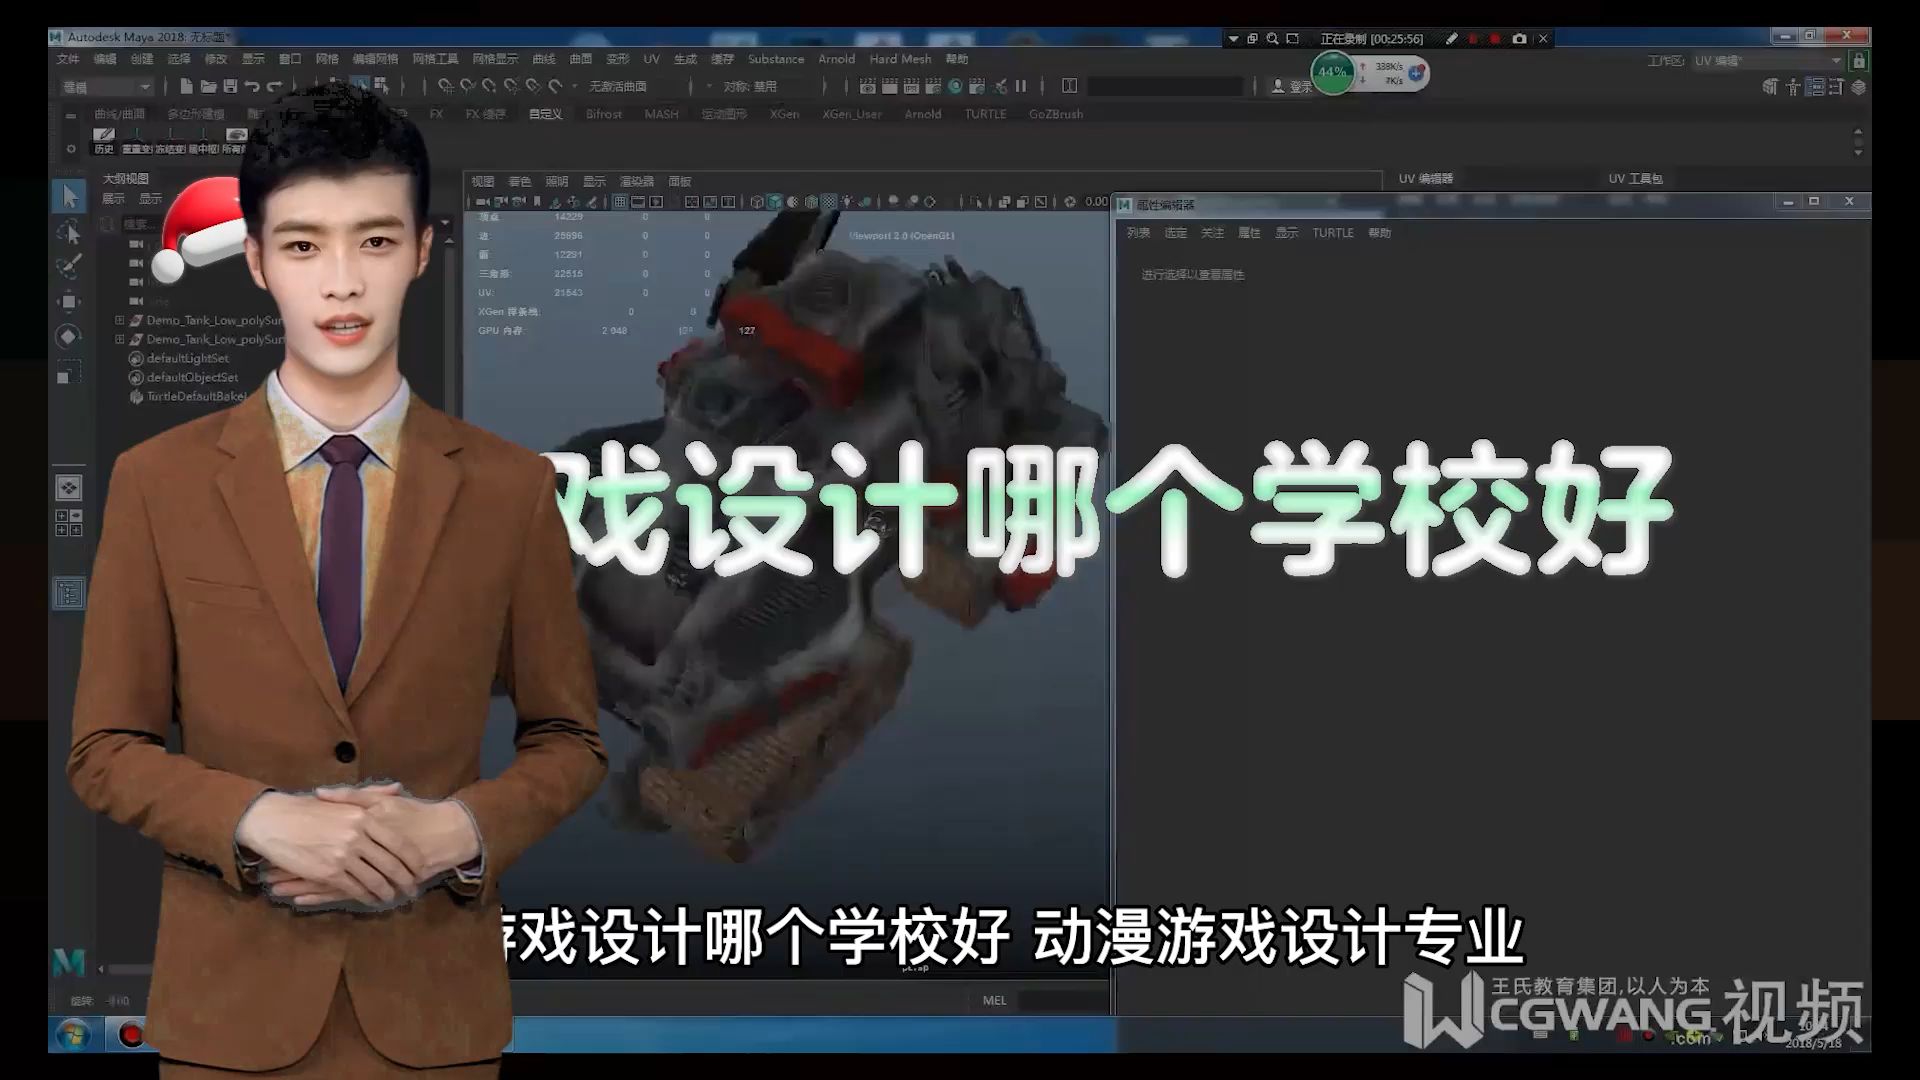Select defaultLightSet in the Outliner
The height and width of the screenshot is (1080, 1920).
[187, 359]
